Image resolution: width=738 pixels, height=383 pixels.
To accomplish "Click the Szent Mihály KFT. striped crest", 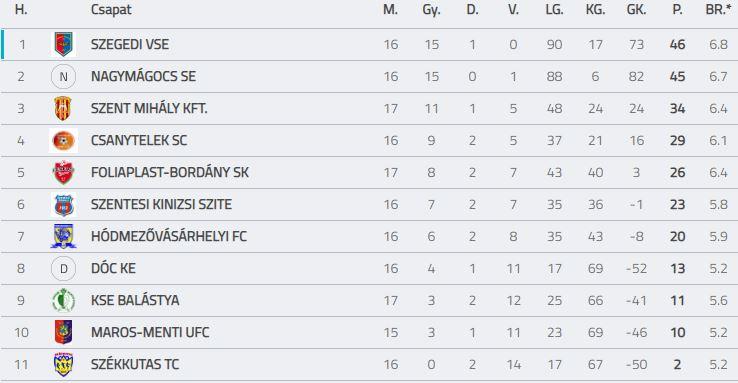I will tap(64, 109).
